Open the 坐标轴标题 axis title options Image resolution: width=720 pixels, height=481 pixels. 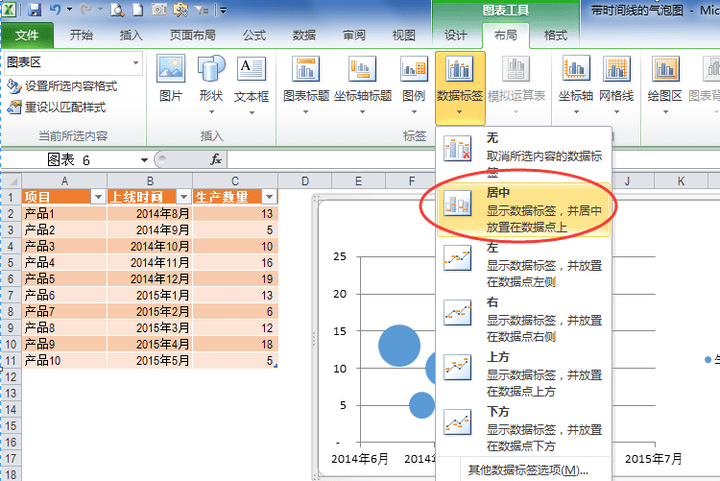tap(363, 84)
